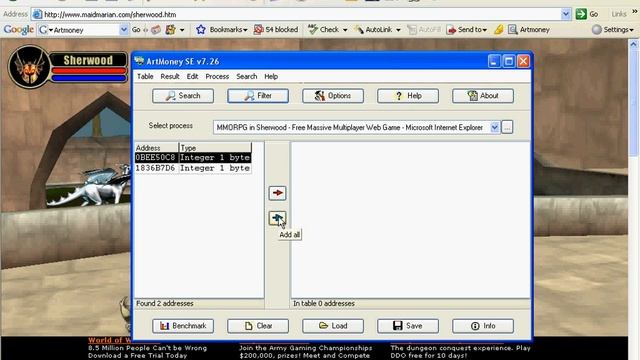
Task: Open the About button
Action: click(483, 96)
